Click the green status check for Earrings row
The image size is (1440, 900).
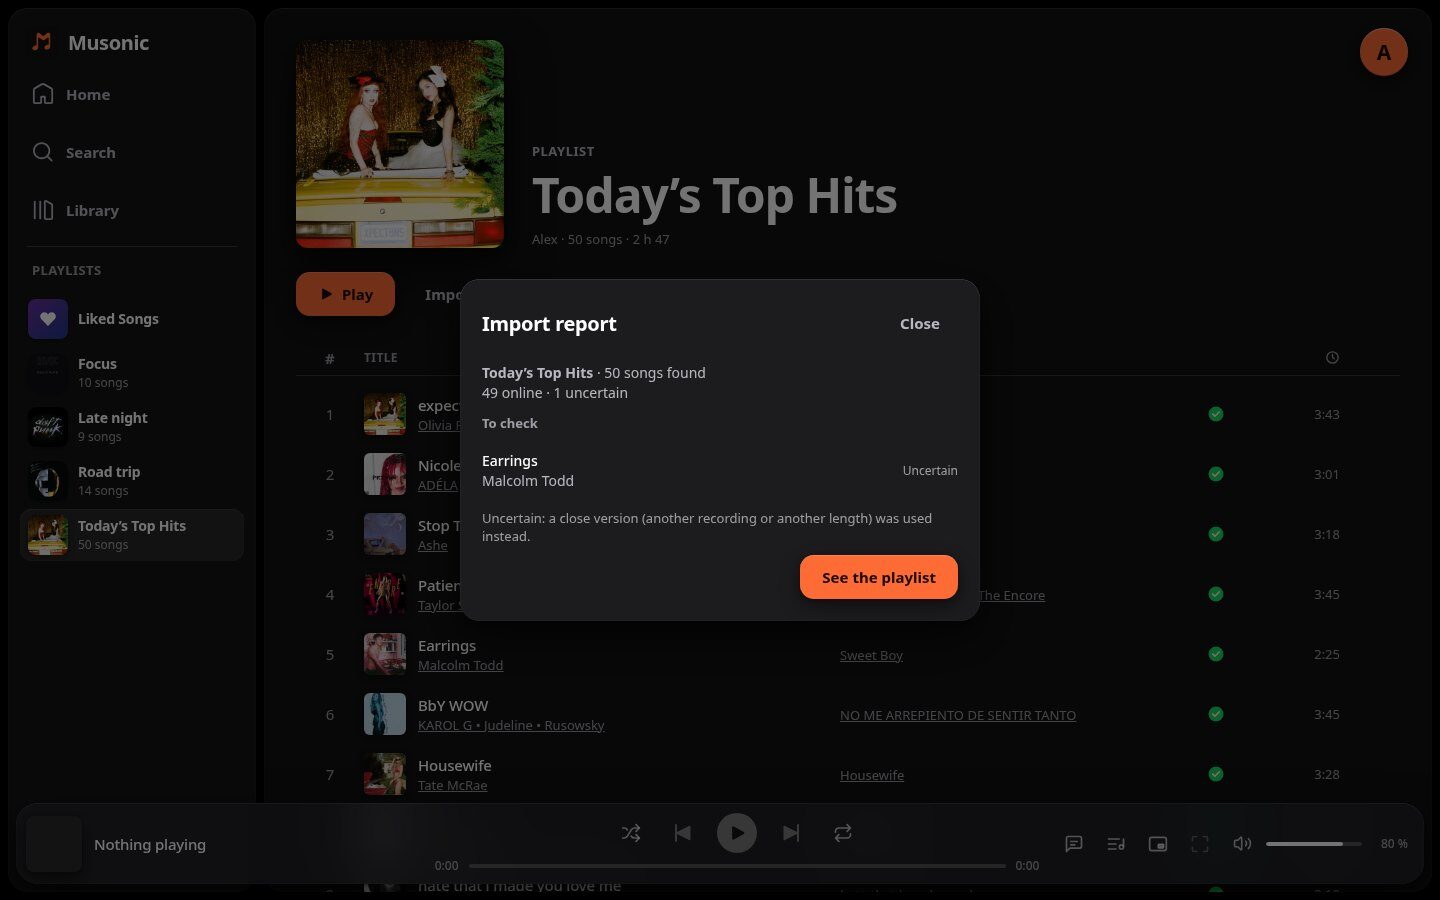[1216, 654]
